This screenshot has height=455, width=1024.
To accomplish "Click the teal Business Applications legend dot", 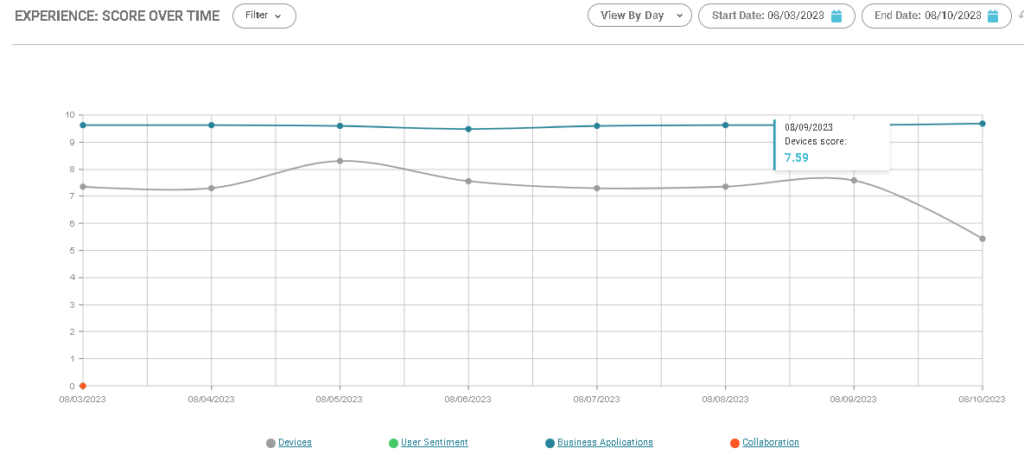I will [549, 443].
